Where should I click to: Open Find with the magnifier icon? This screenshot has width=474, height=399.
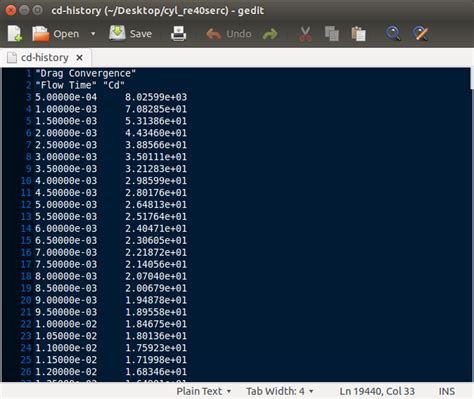coord(393,34)
